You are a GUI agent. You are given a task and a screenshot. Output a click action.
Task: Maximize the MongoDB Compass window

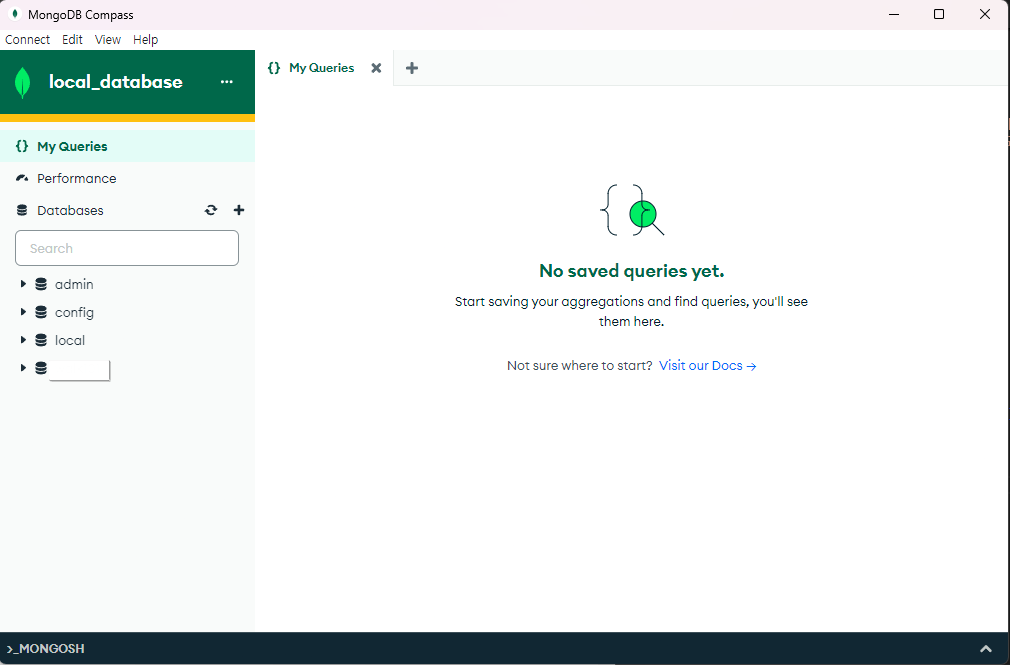coord(939,14)
